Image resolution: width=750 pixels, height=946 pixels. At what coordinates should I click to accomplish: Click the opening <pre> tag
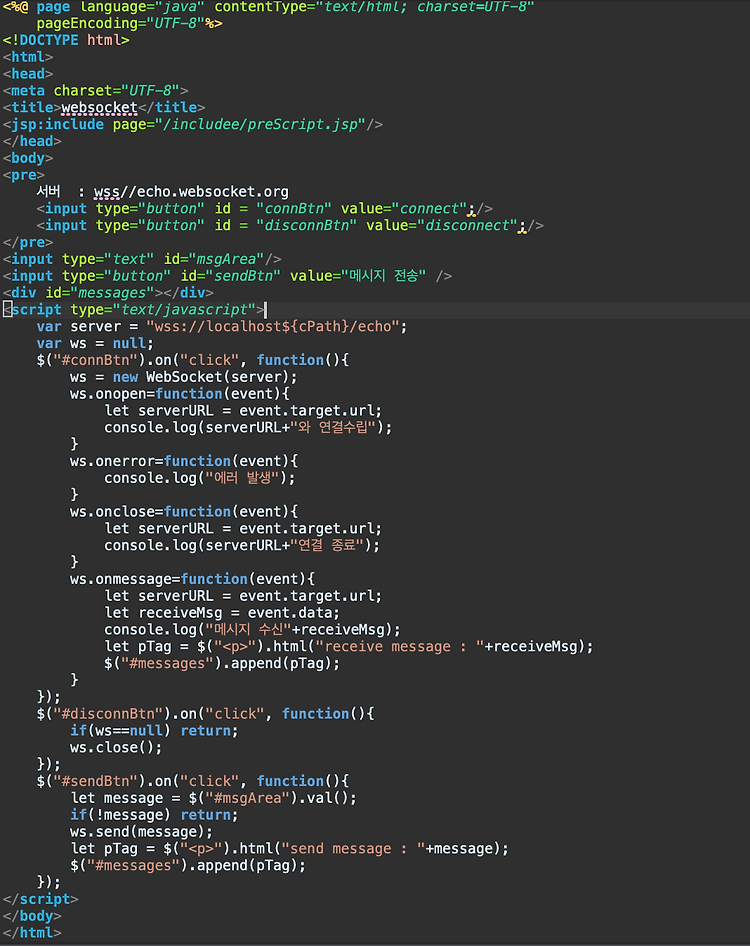[24, 176]
